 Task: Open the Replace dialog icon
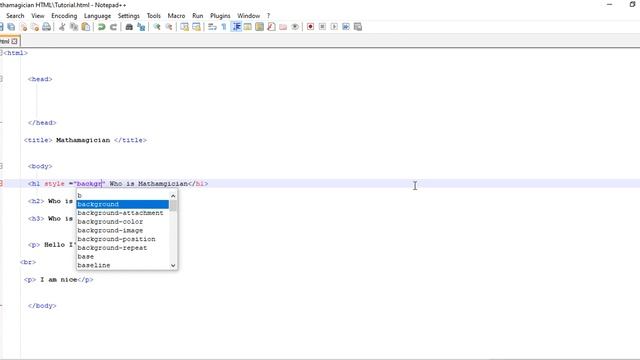(141, 27)
